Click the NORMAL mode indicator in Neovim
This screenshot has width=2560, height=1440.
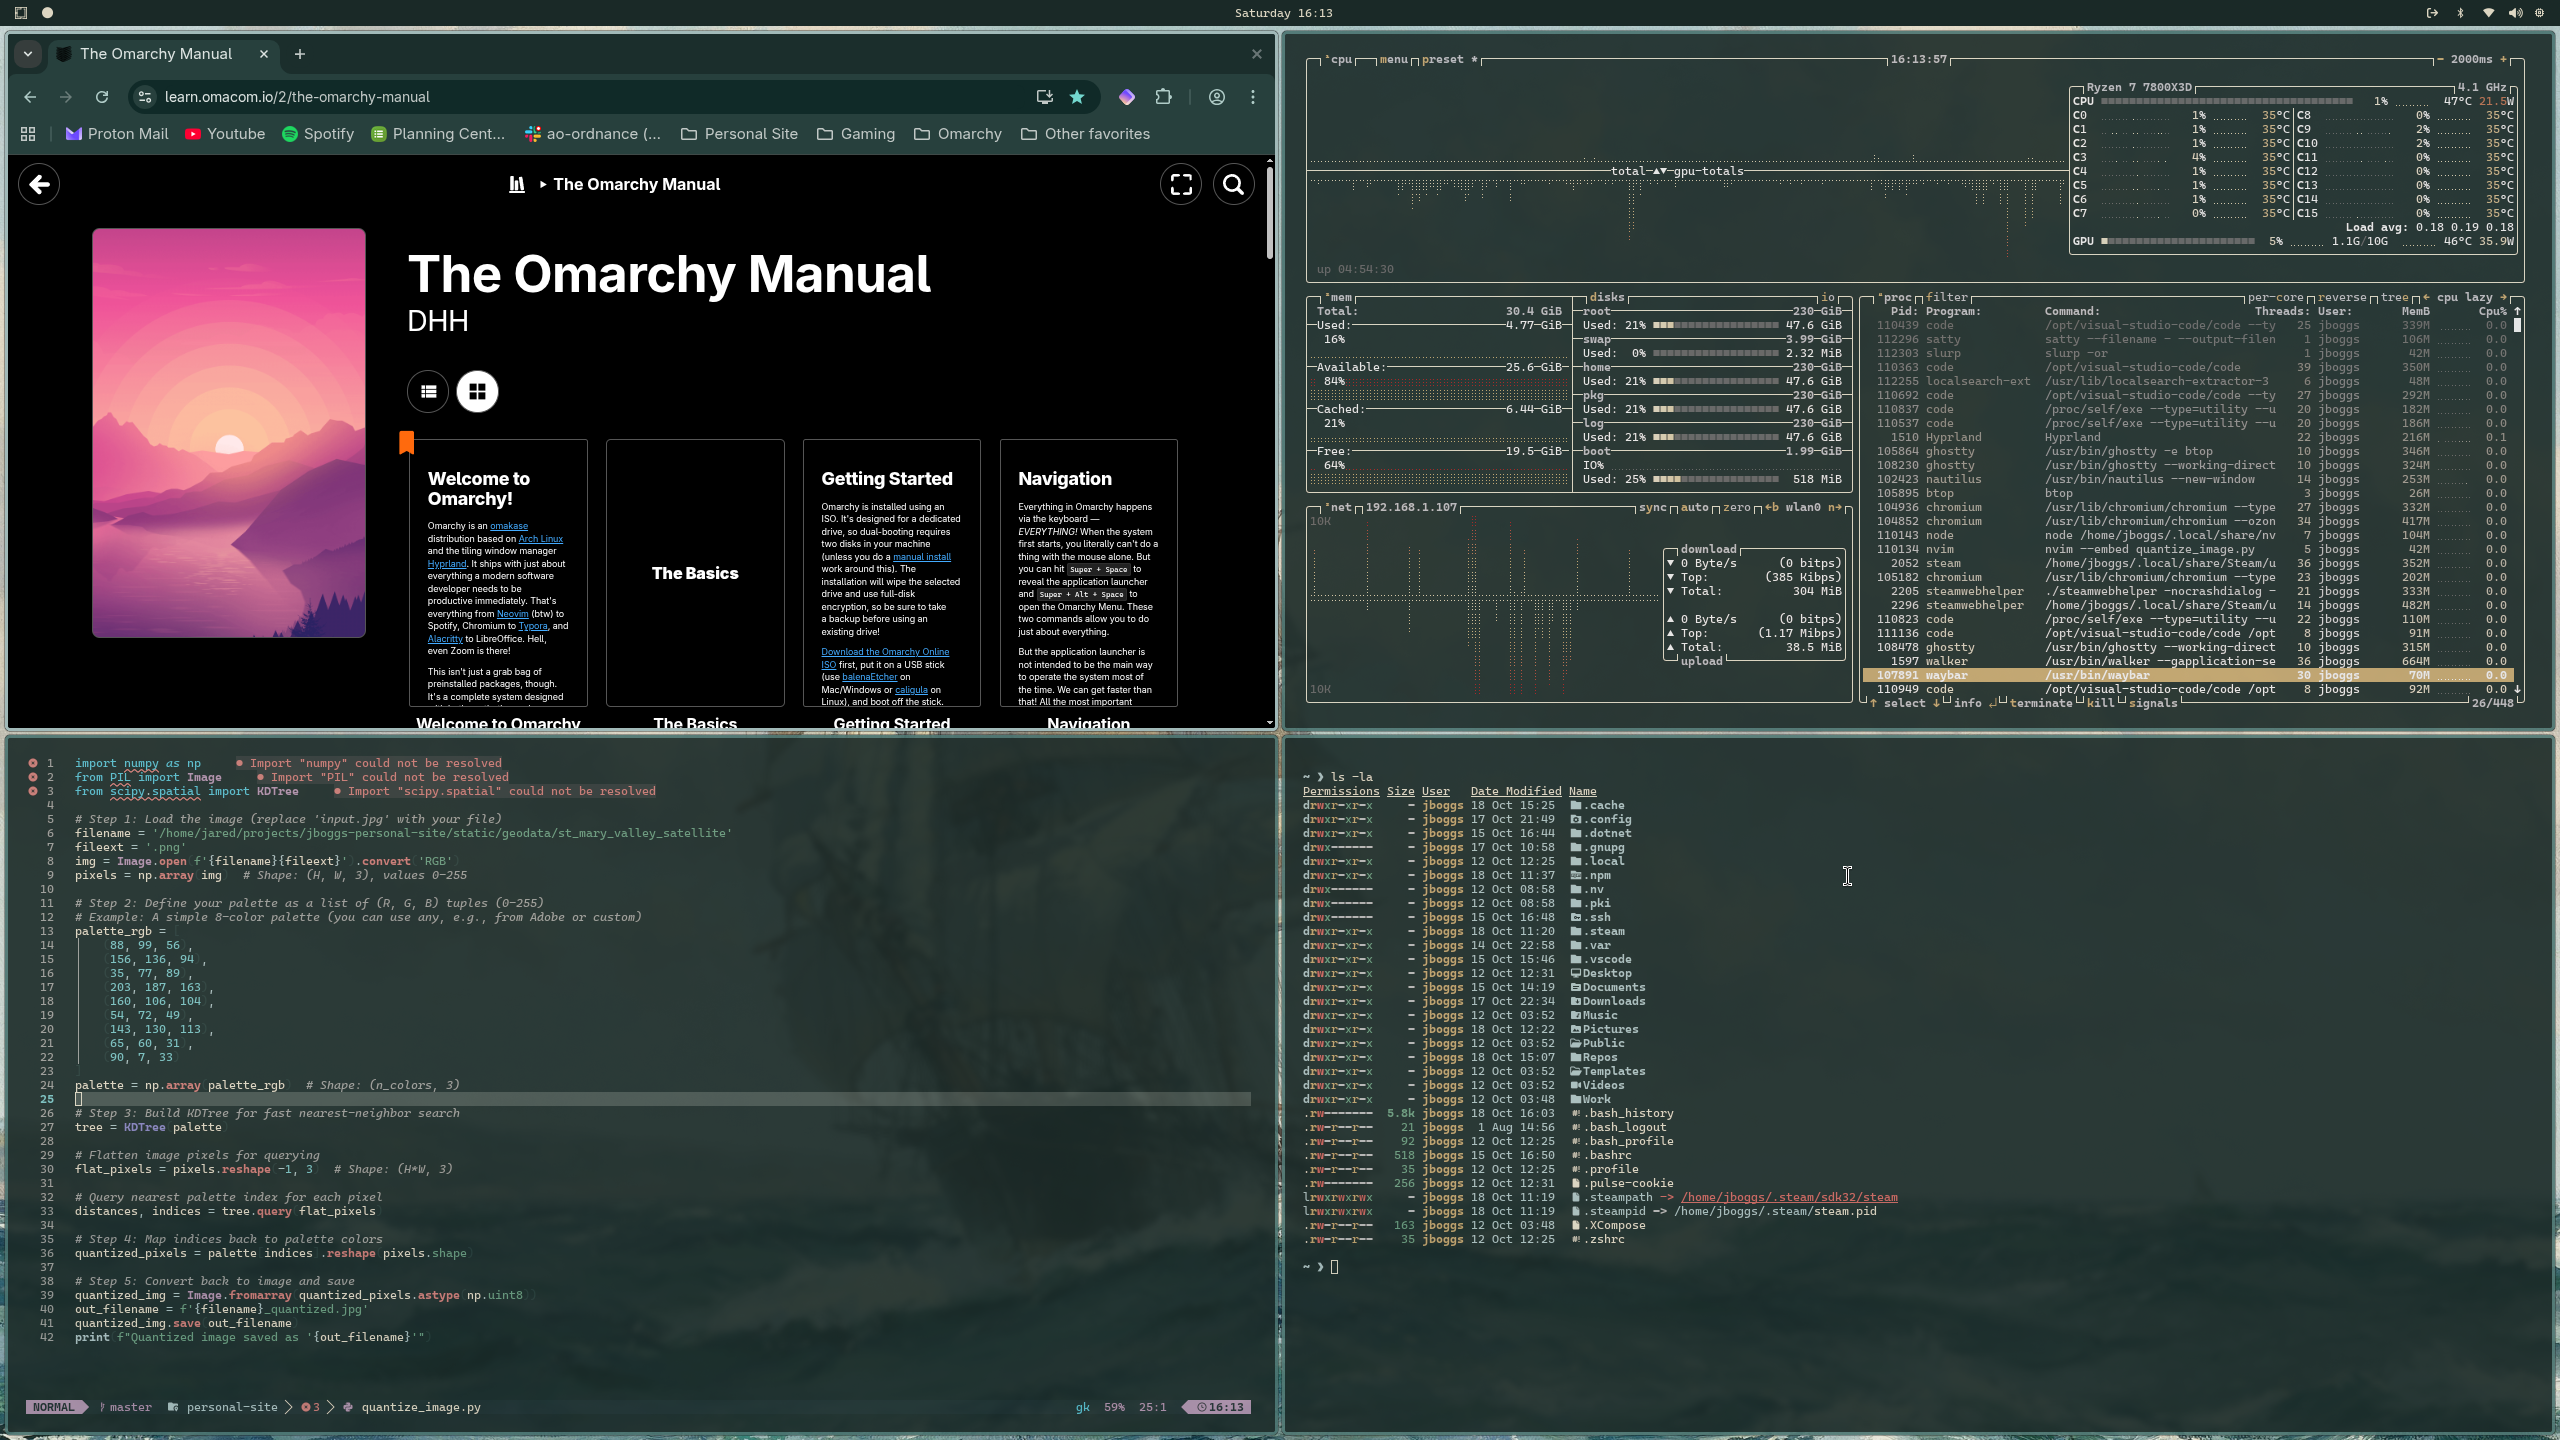(x=54, y=1407)
